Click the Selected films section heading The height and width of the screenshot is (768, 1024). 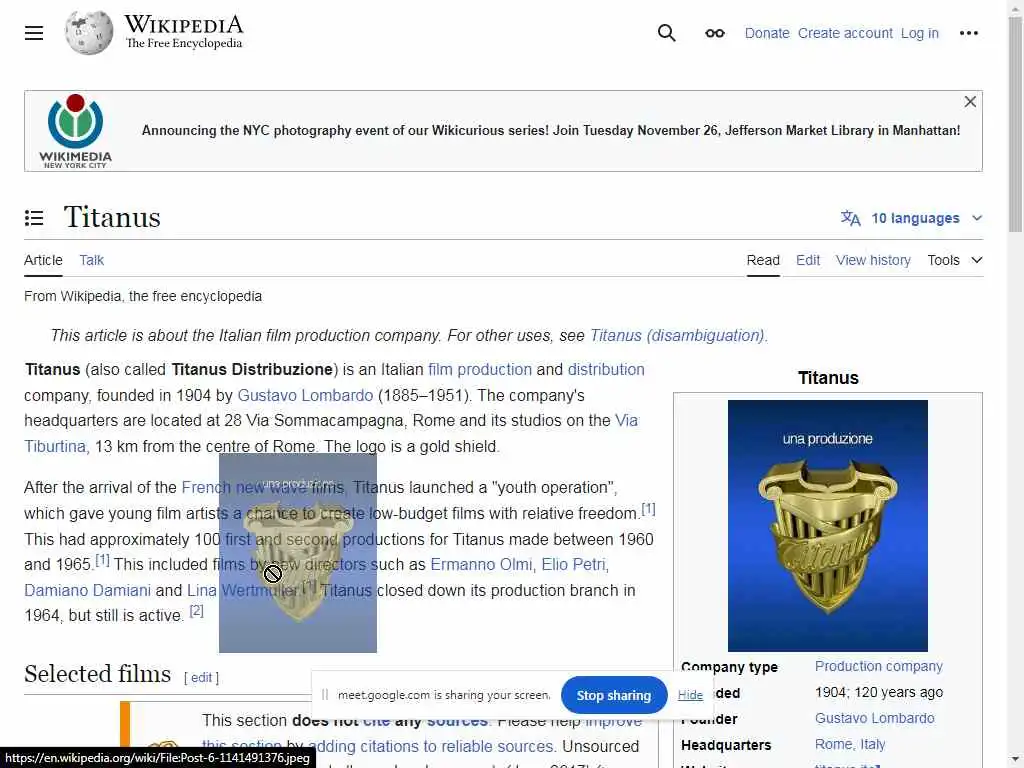(x=97, y=674)
